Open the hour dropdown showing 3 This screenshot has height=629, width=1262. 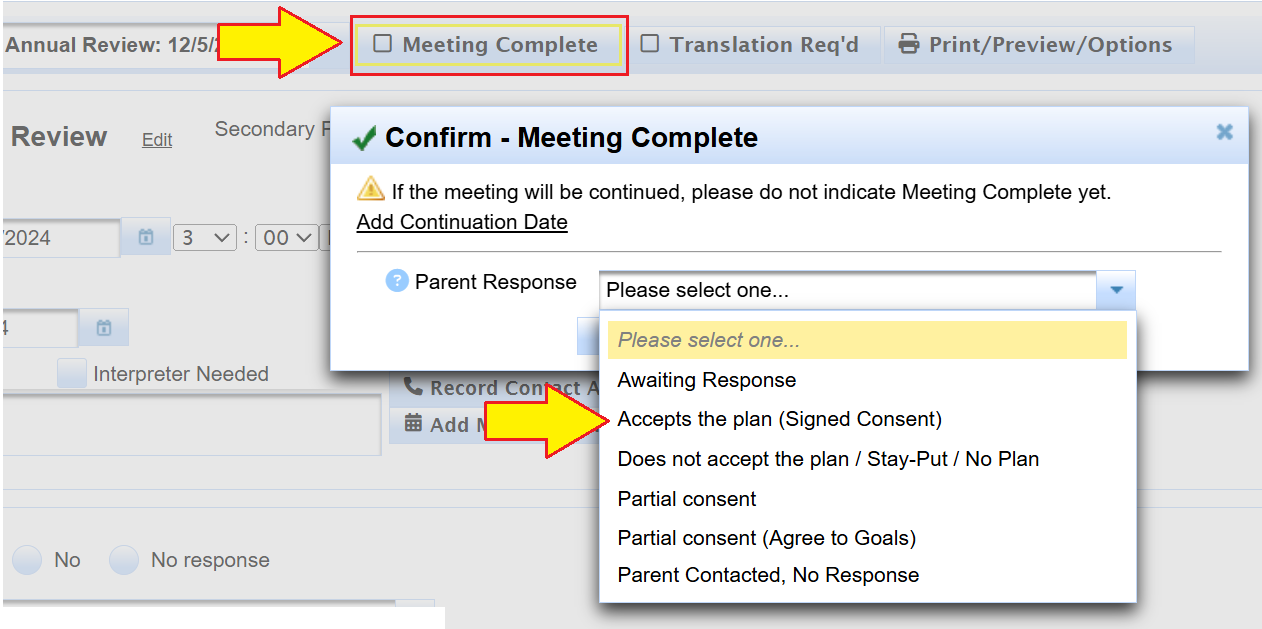(204, 238)
